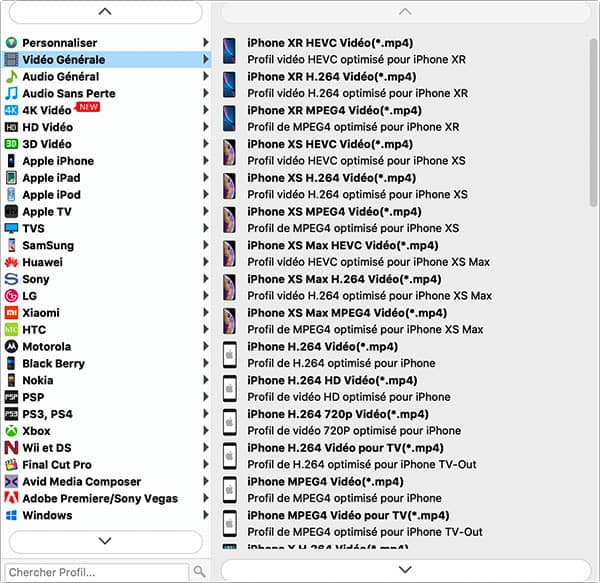
Task: Click the 4K Vidéo category icon
Action: [x=12, y=110]
